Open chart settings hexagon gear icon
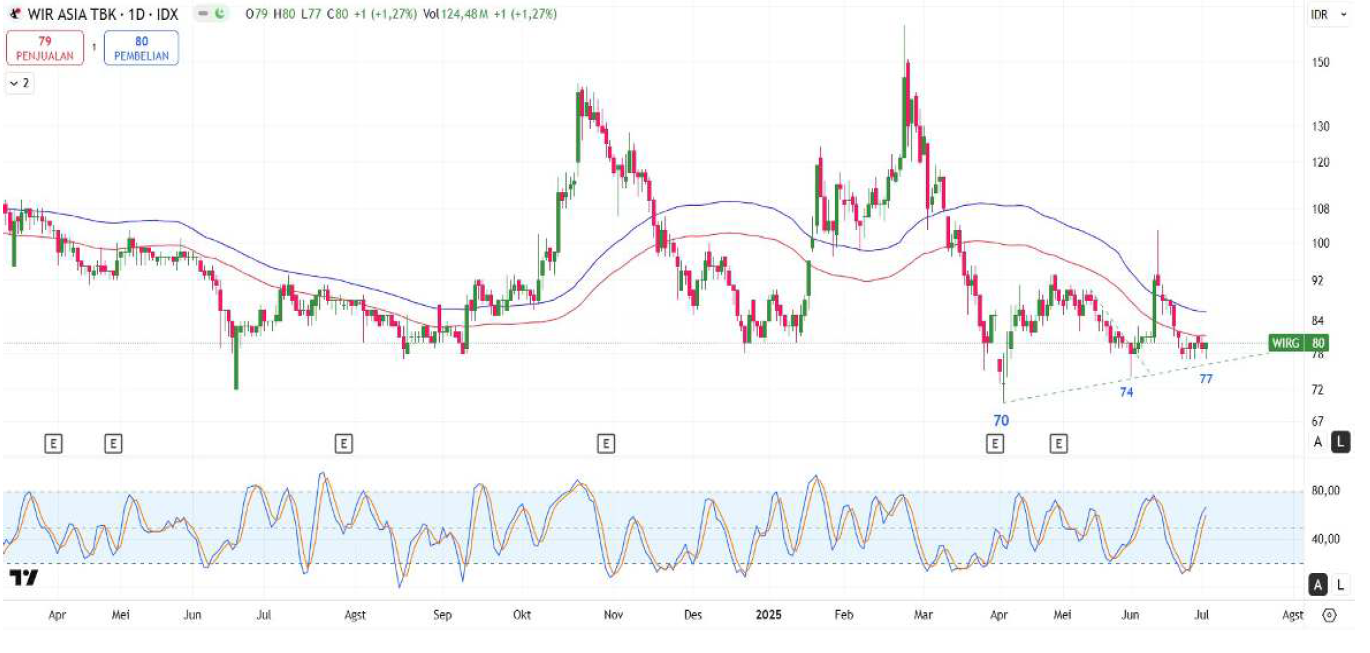This screenshot has width=1370, height=653. coord(1329,615)
